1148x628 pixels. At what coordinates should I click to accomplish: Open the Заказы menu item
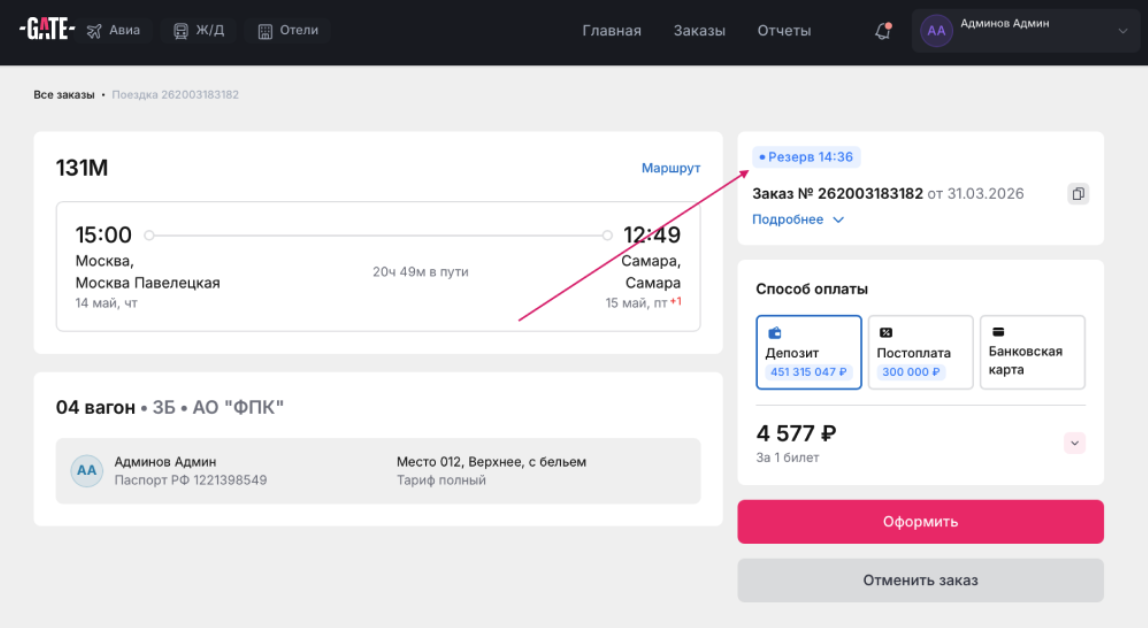(699, 31)
